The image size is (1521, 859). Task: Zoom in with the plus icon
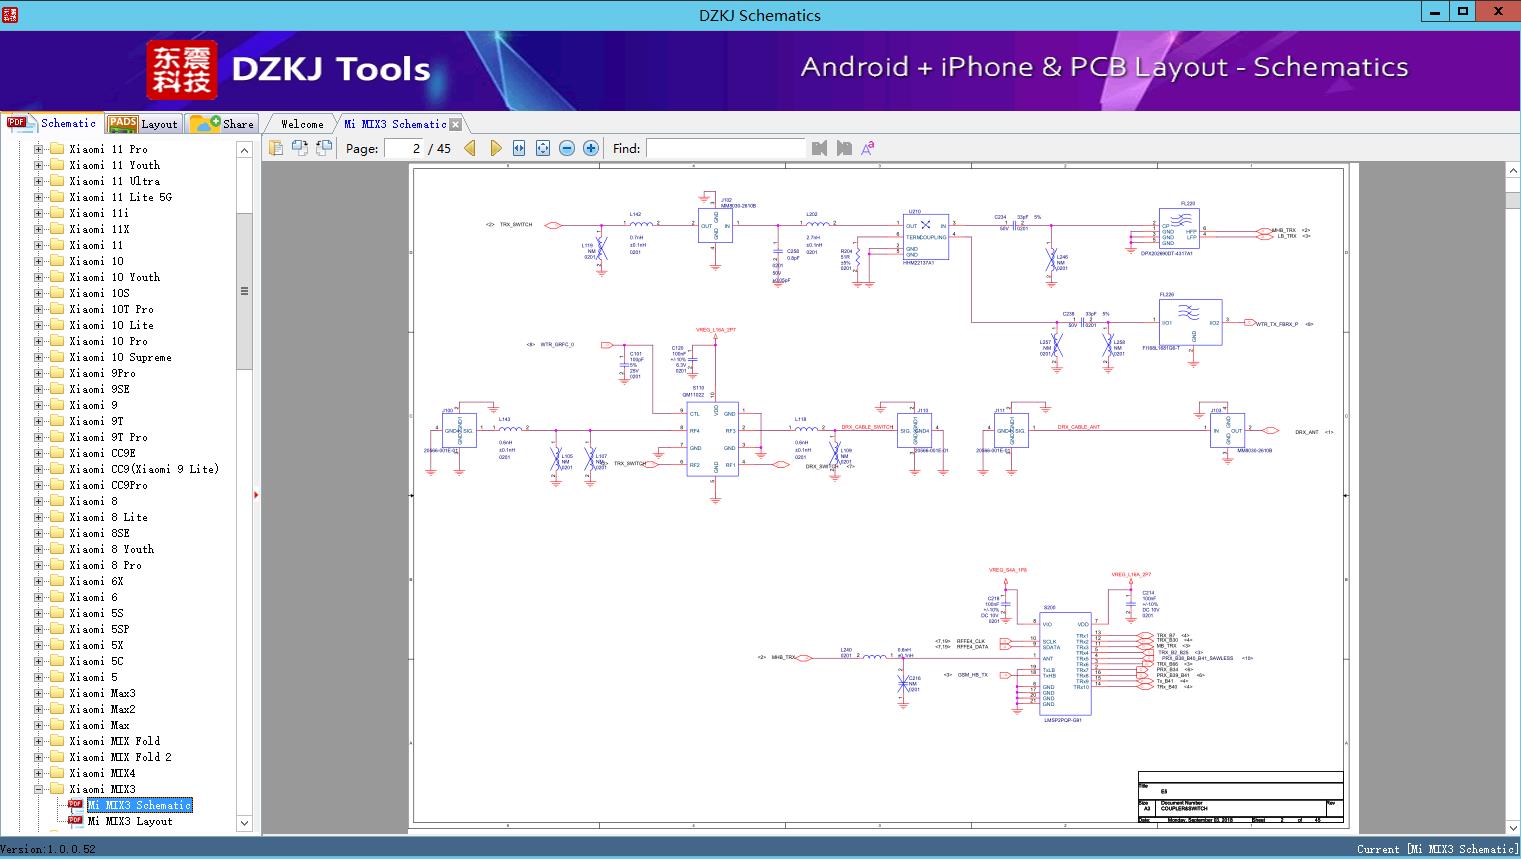591,148
